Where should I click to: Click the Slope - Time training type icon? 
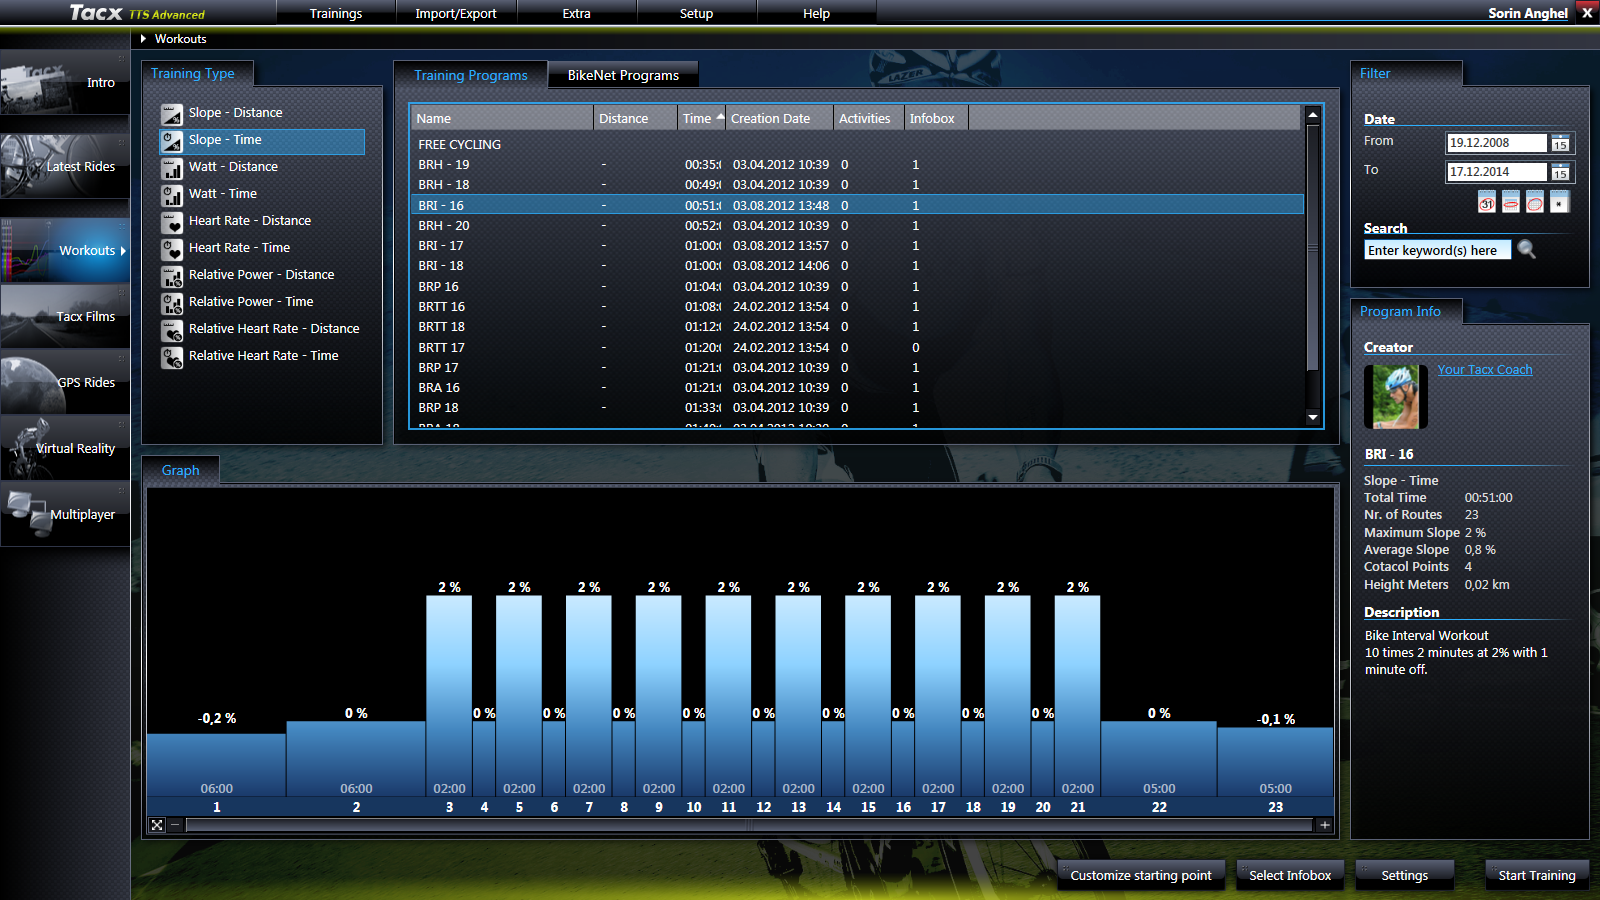172,141
